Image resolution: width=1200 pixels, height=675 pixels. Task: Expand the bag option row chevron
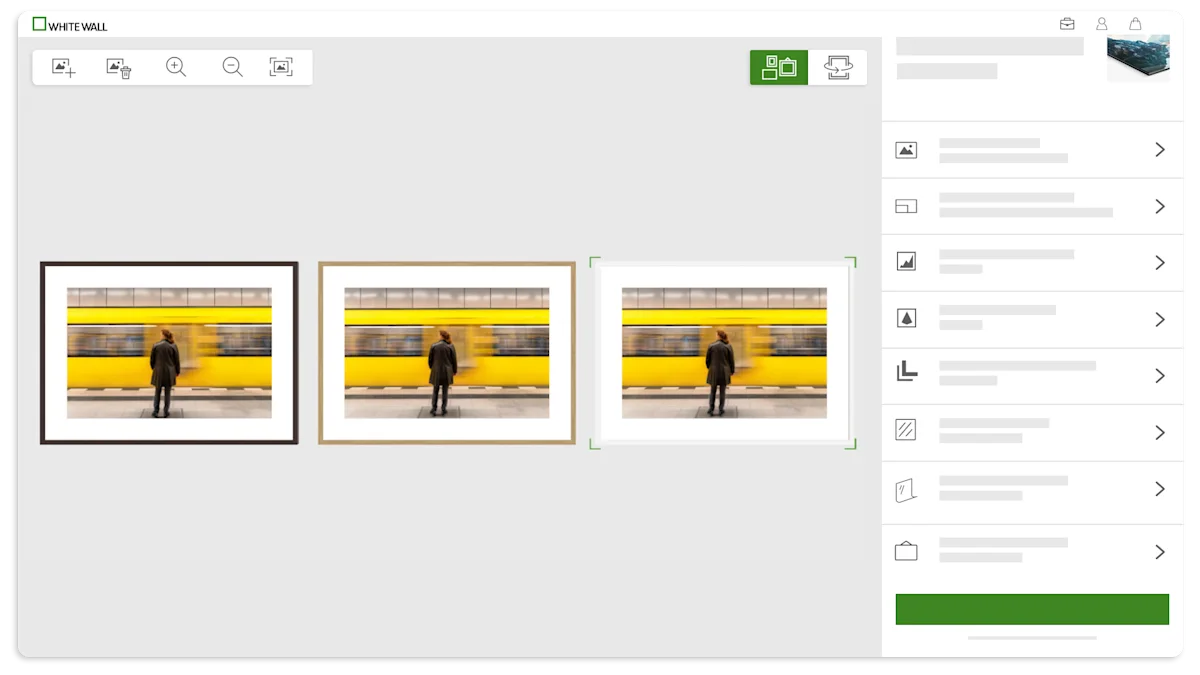[1160, 552]
